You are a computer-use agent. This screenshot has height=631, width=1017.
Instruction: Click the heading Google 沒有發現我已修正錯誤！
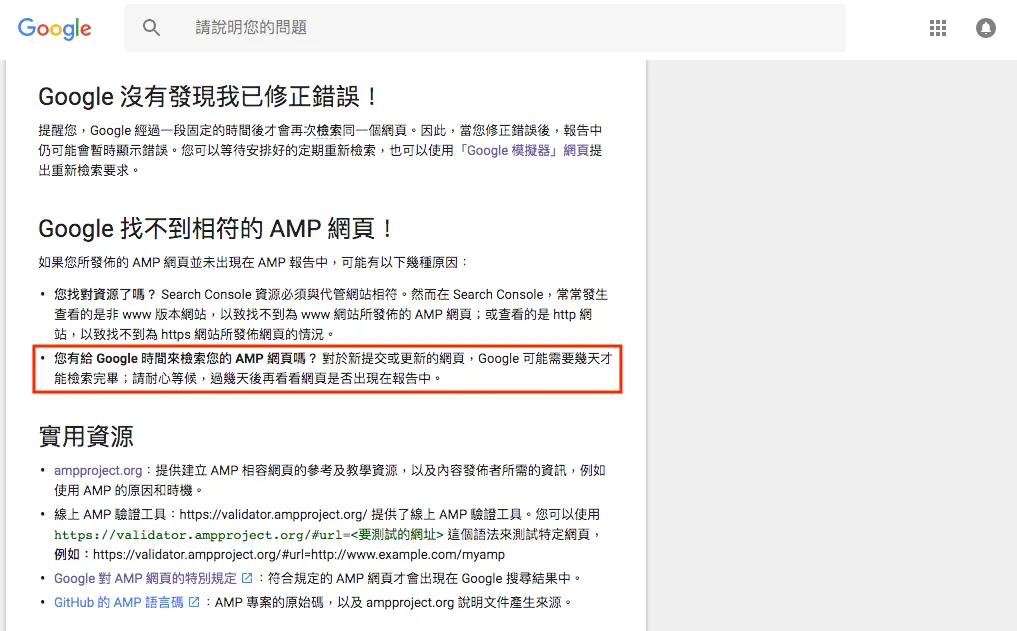(208, 97)
